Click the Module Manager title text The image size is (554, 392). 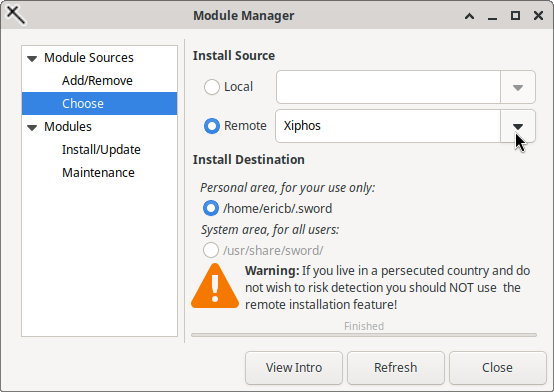243,16
